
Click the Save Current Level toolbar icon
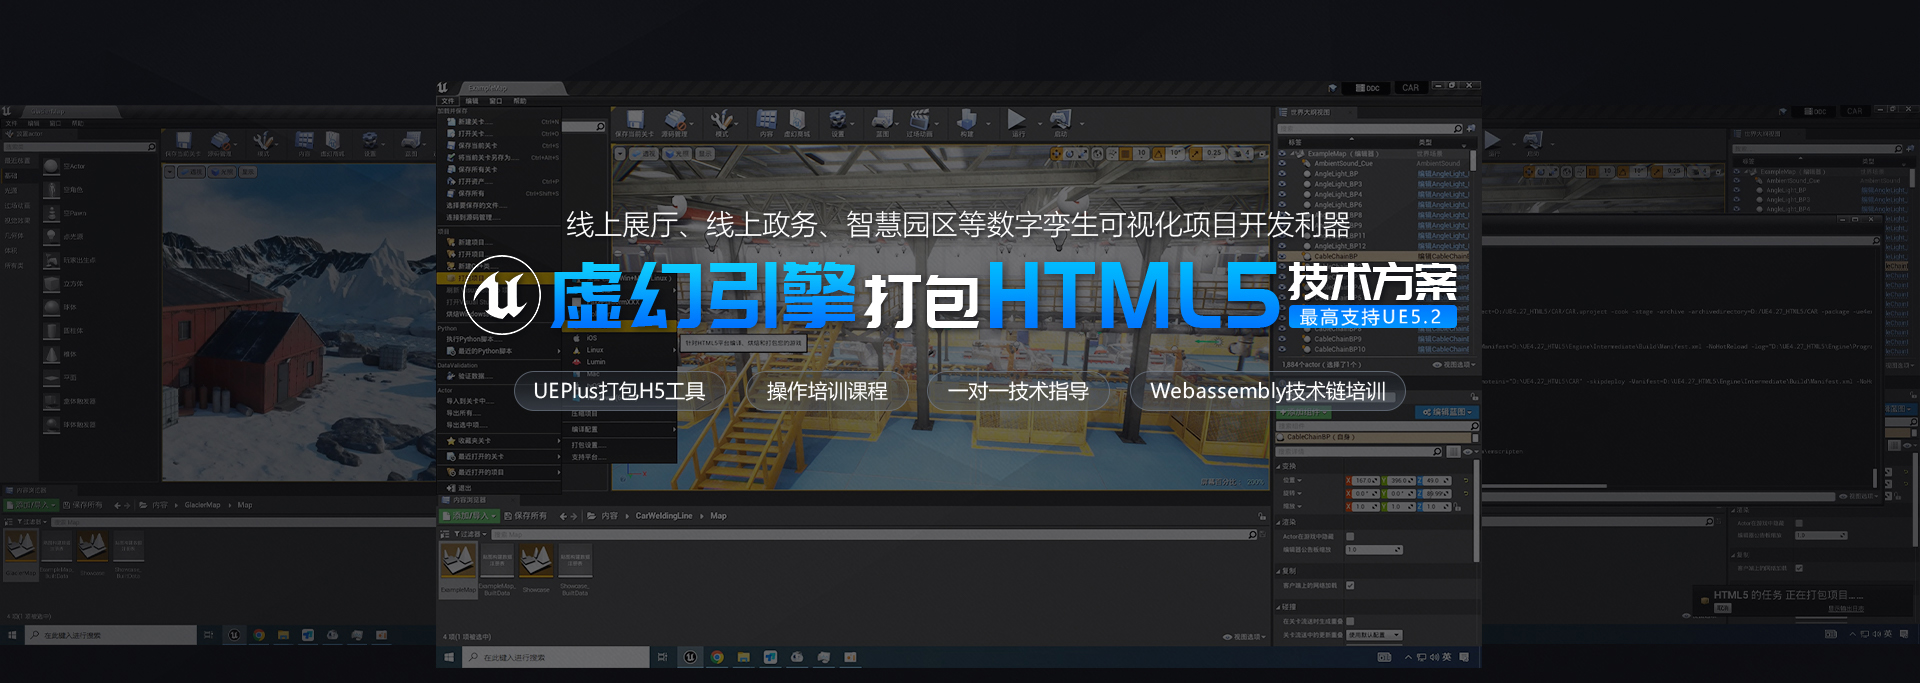tap(634, 122)
